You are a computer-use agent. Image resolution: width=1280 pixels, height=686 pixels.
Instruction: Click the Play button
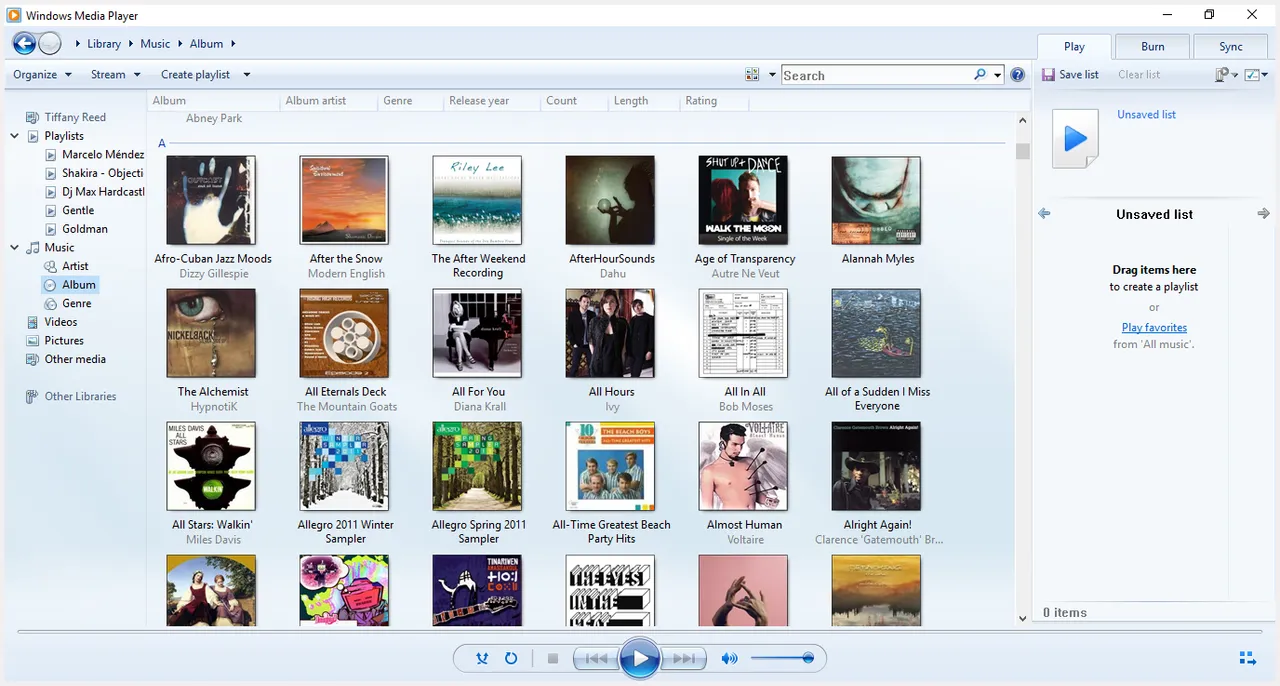640,658
